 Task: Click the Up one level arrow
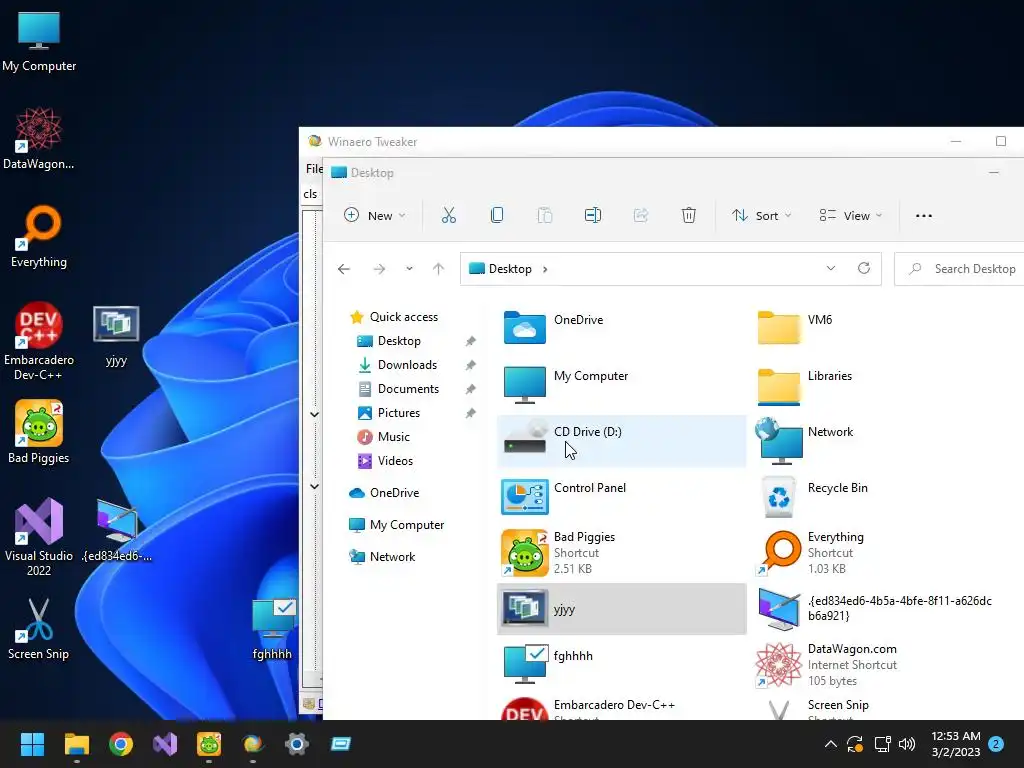[x=438, y=269]
